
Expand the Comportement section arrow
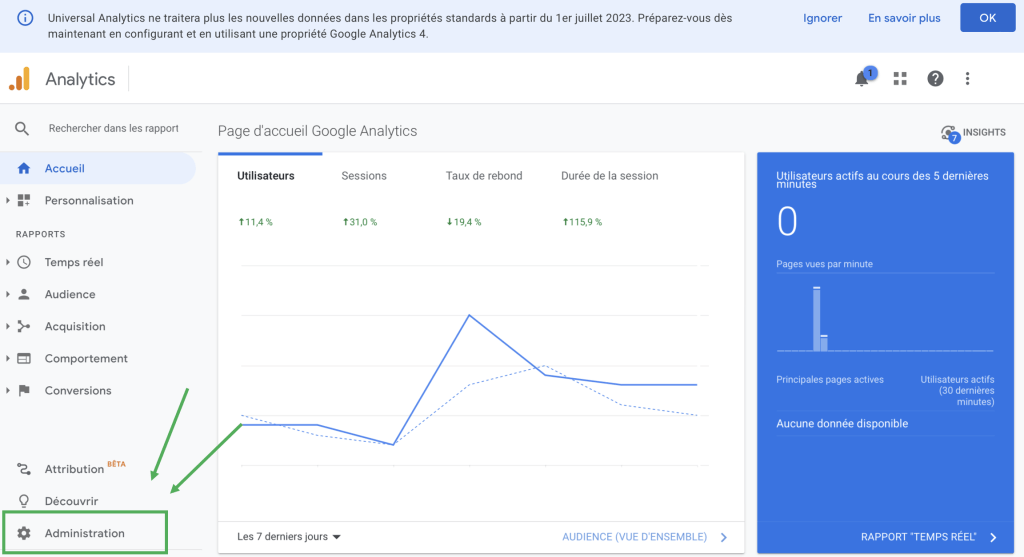8,358
